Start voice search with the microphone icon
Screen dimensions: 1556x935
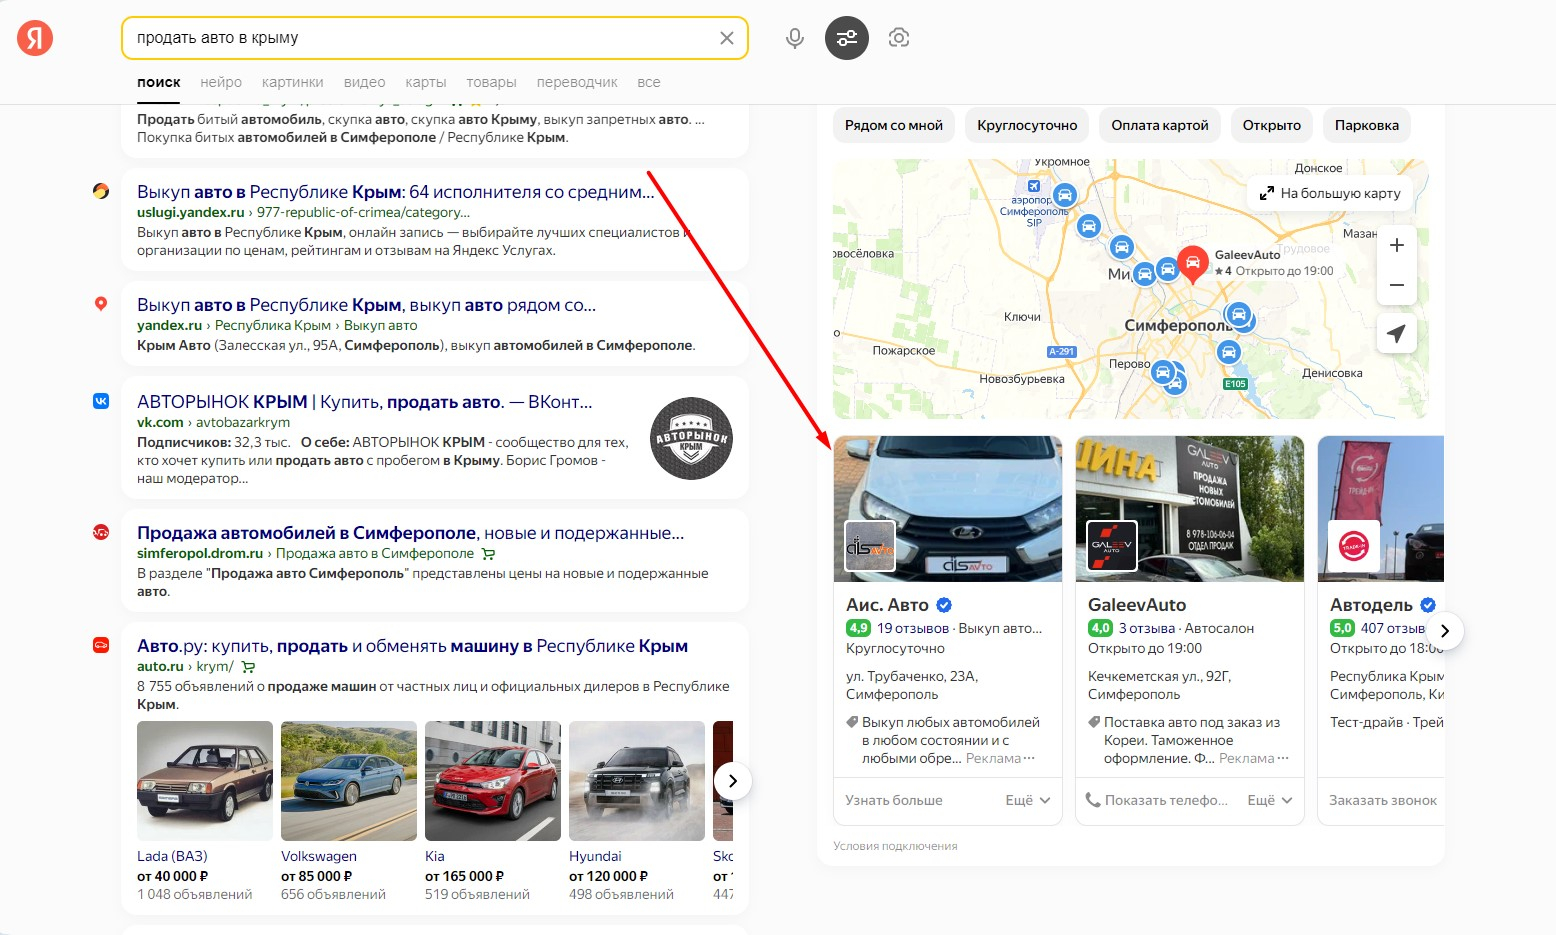(x=795, y=38)
